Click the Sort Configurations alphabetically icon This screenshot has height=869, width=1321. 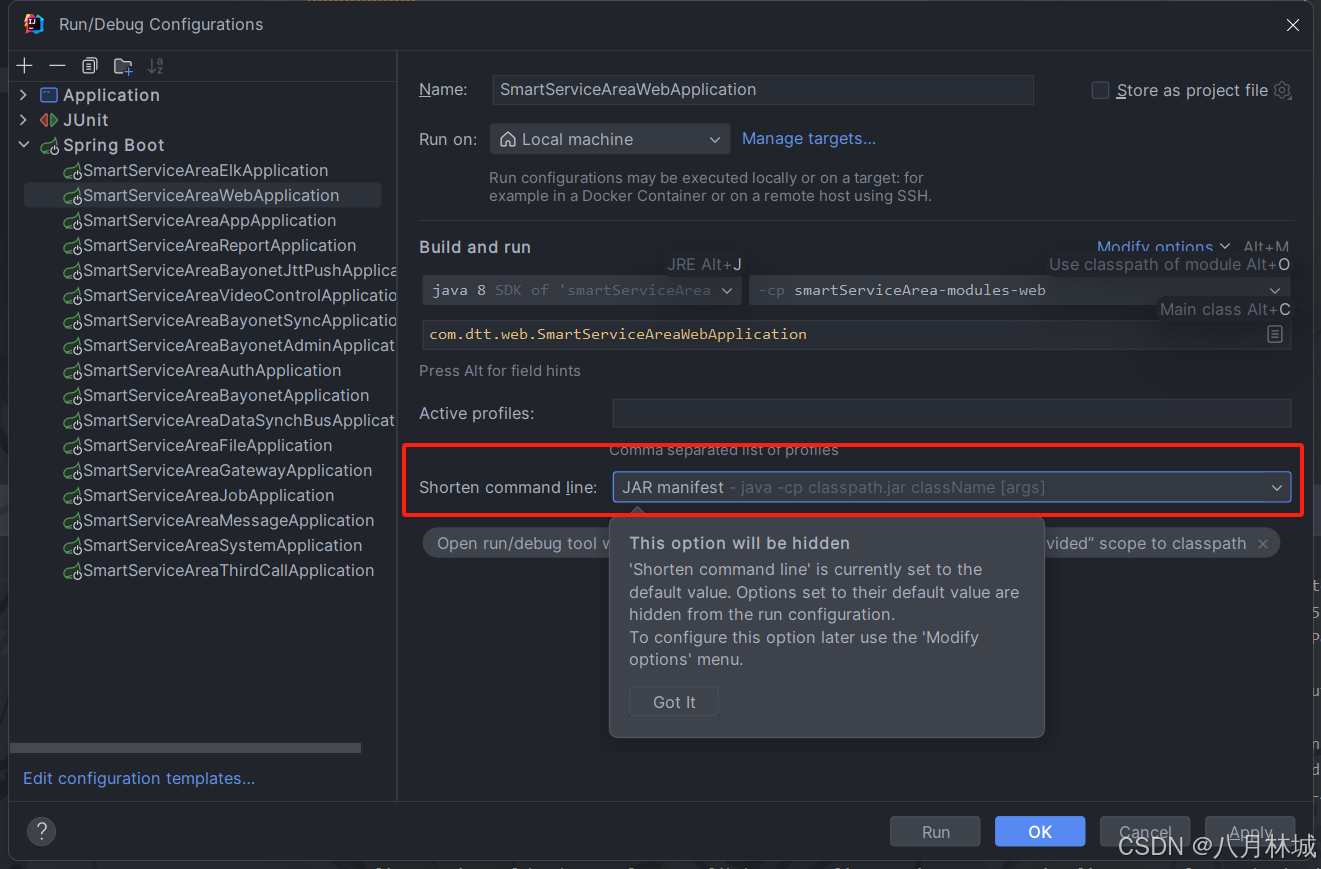point(155,66)
